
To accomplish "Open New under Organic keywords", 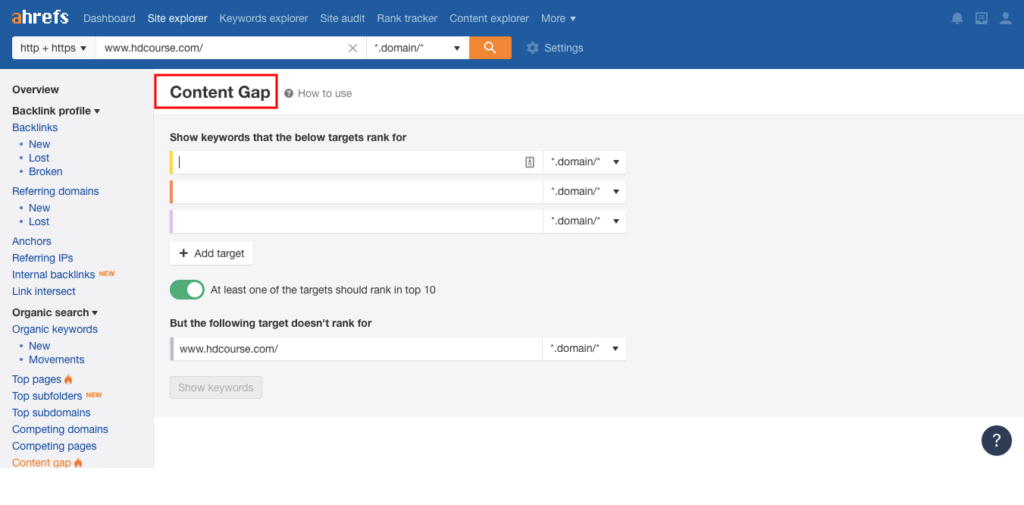I will coord(39,346).
